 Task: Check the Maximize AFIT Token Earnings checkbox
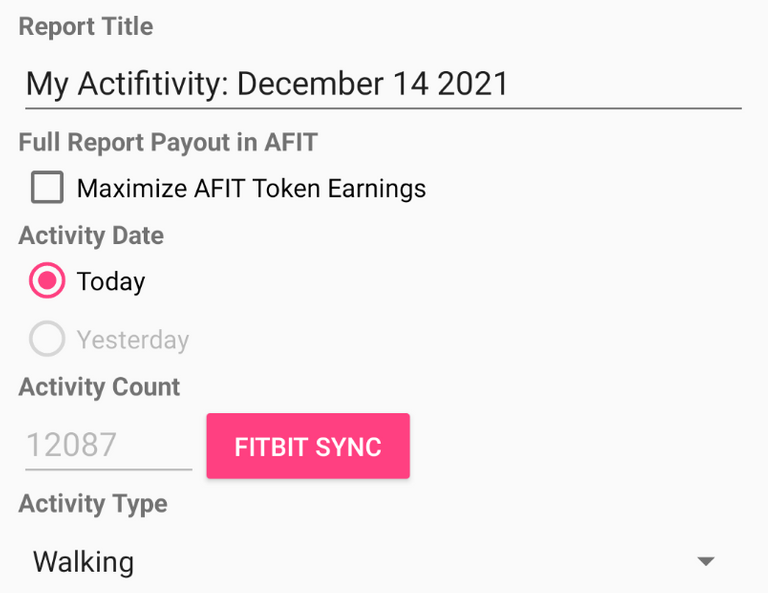[x=47, y=188]
